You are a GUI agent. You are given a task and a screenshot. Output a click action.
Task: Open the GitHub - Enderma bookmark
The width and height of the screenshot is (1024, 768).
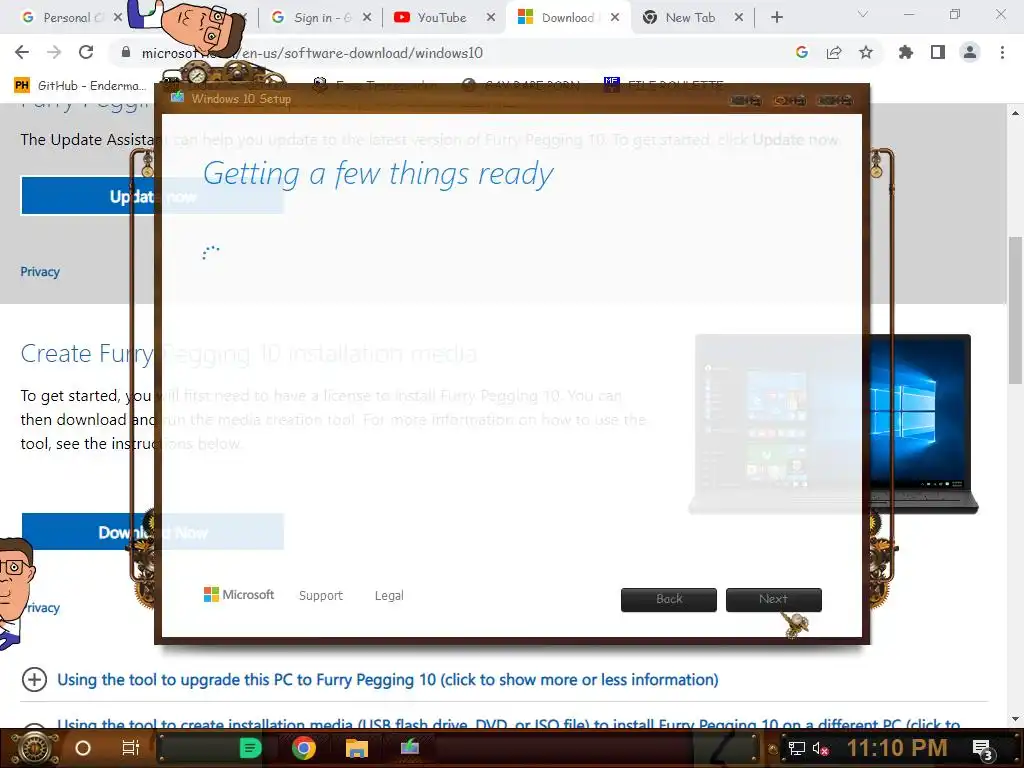pyautogui.click(x=80, y=86)
